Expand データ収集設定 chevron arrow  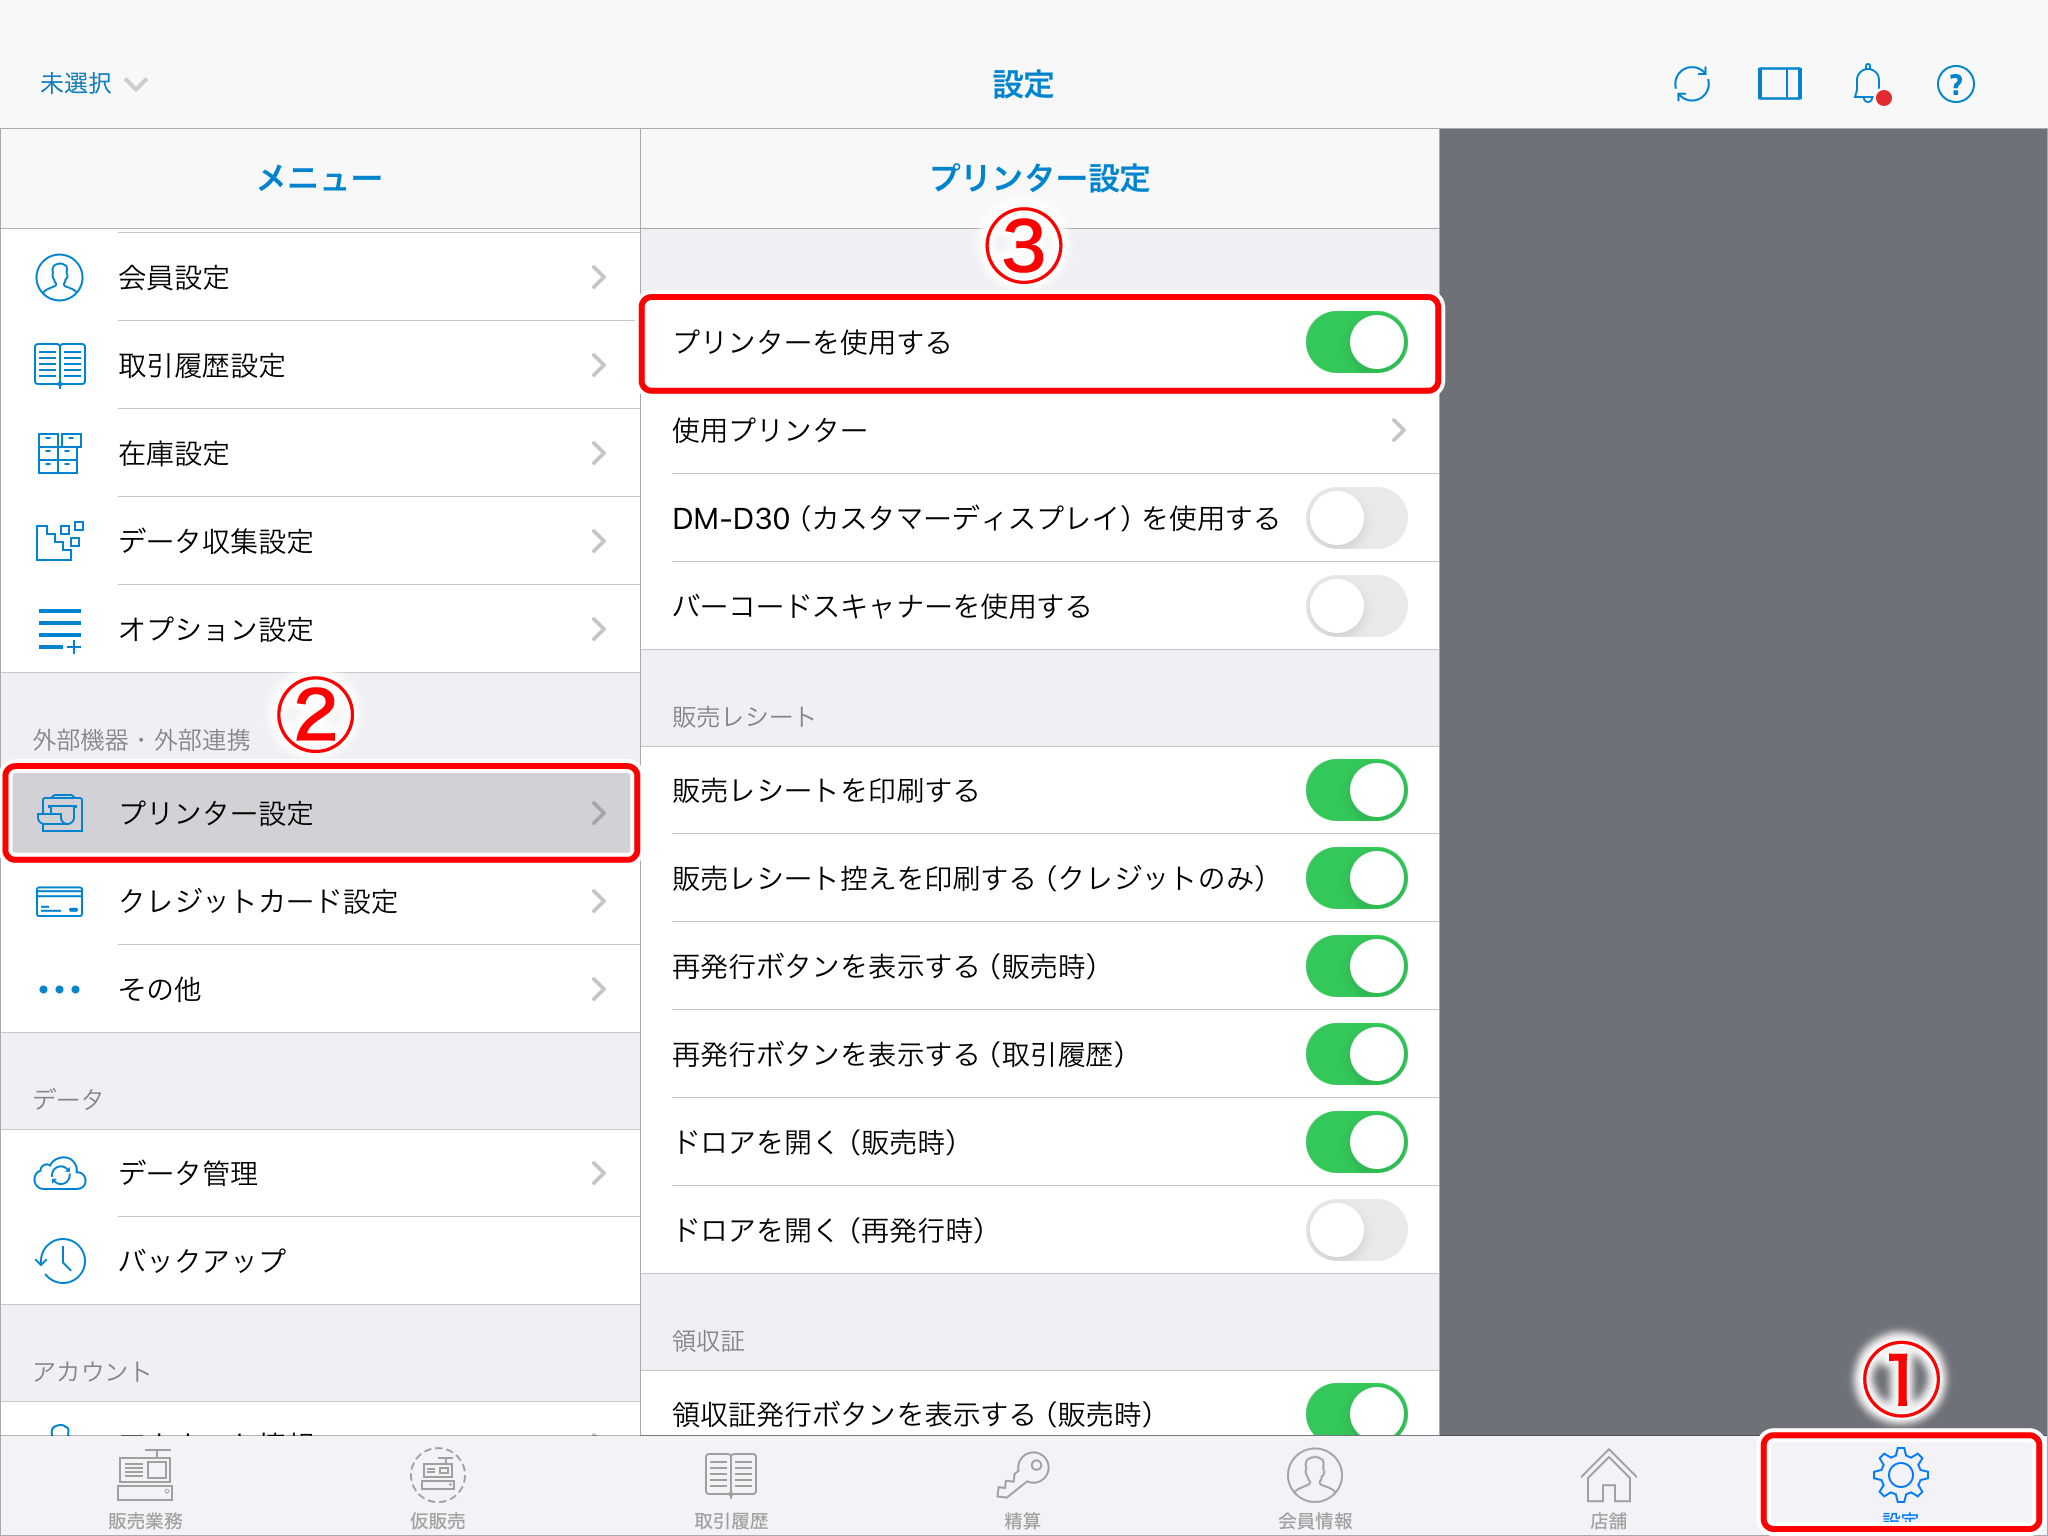[x=598, y=541]
